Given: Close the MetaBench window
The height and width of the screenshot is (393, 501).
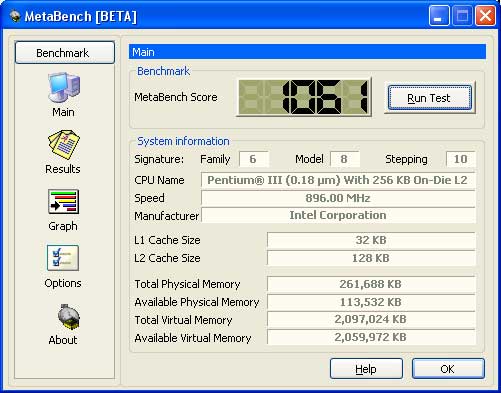Looking at the screenshot, I should pos(485,16).
